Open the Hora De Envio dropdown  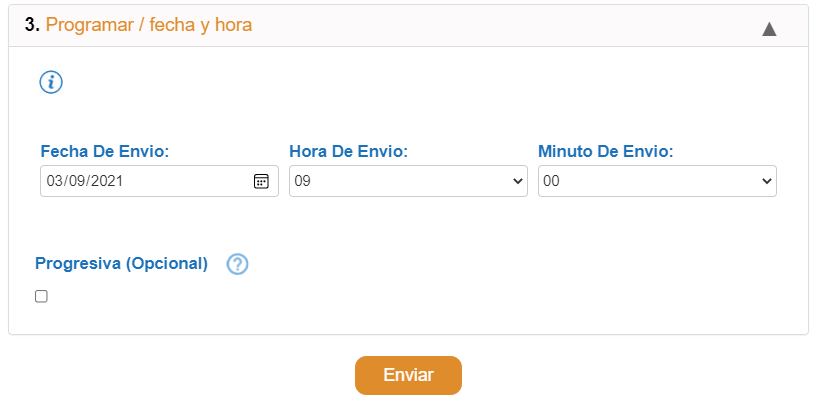point(408,181)
